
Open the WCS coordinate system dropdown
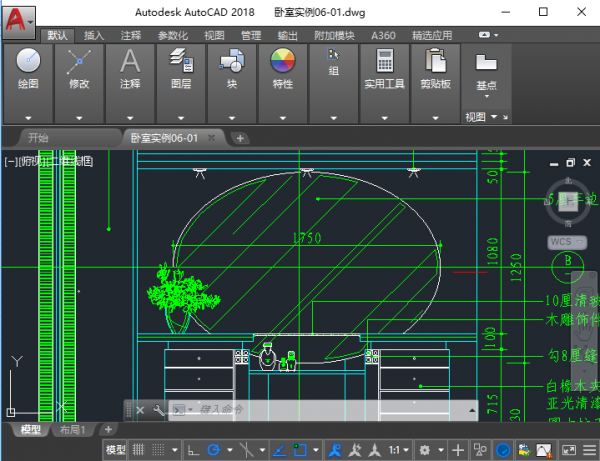pos(562,242)
